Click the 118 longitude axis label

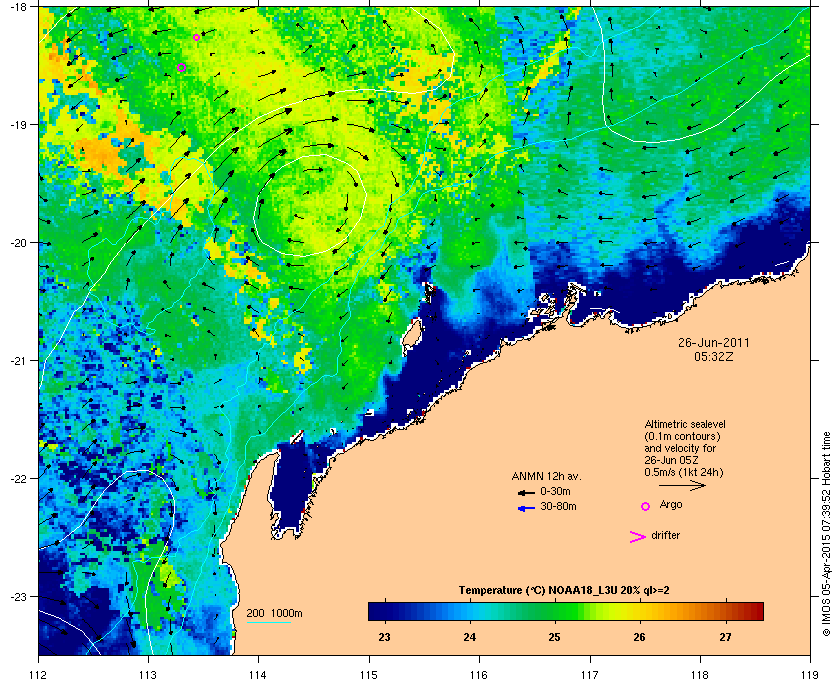tap(700, 674)
